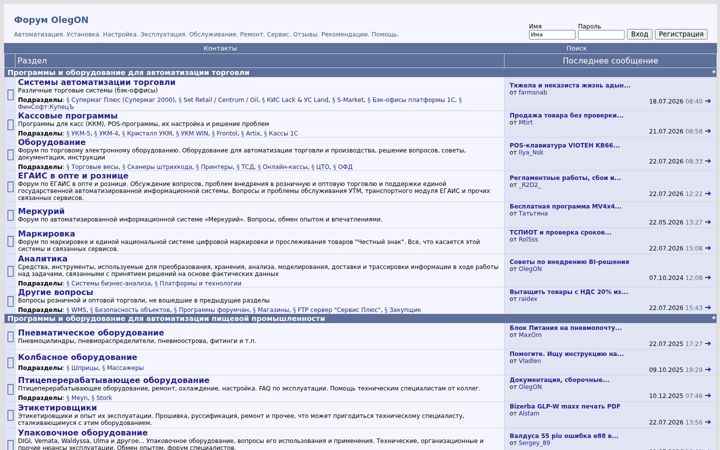Open the Этикетировщики forum
720x450 pixels.
click(57, 408)
